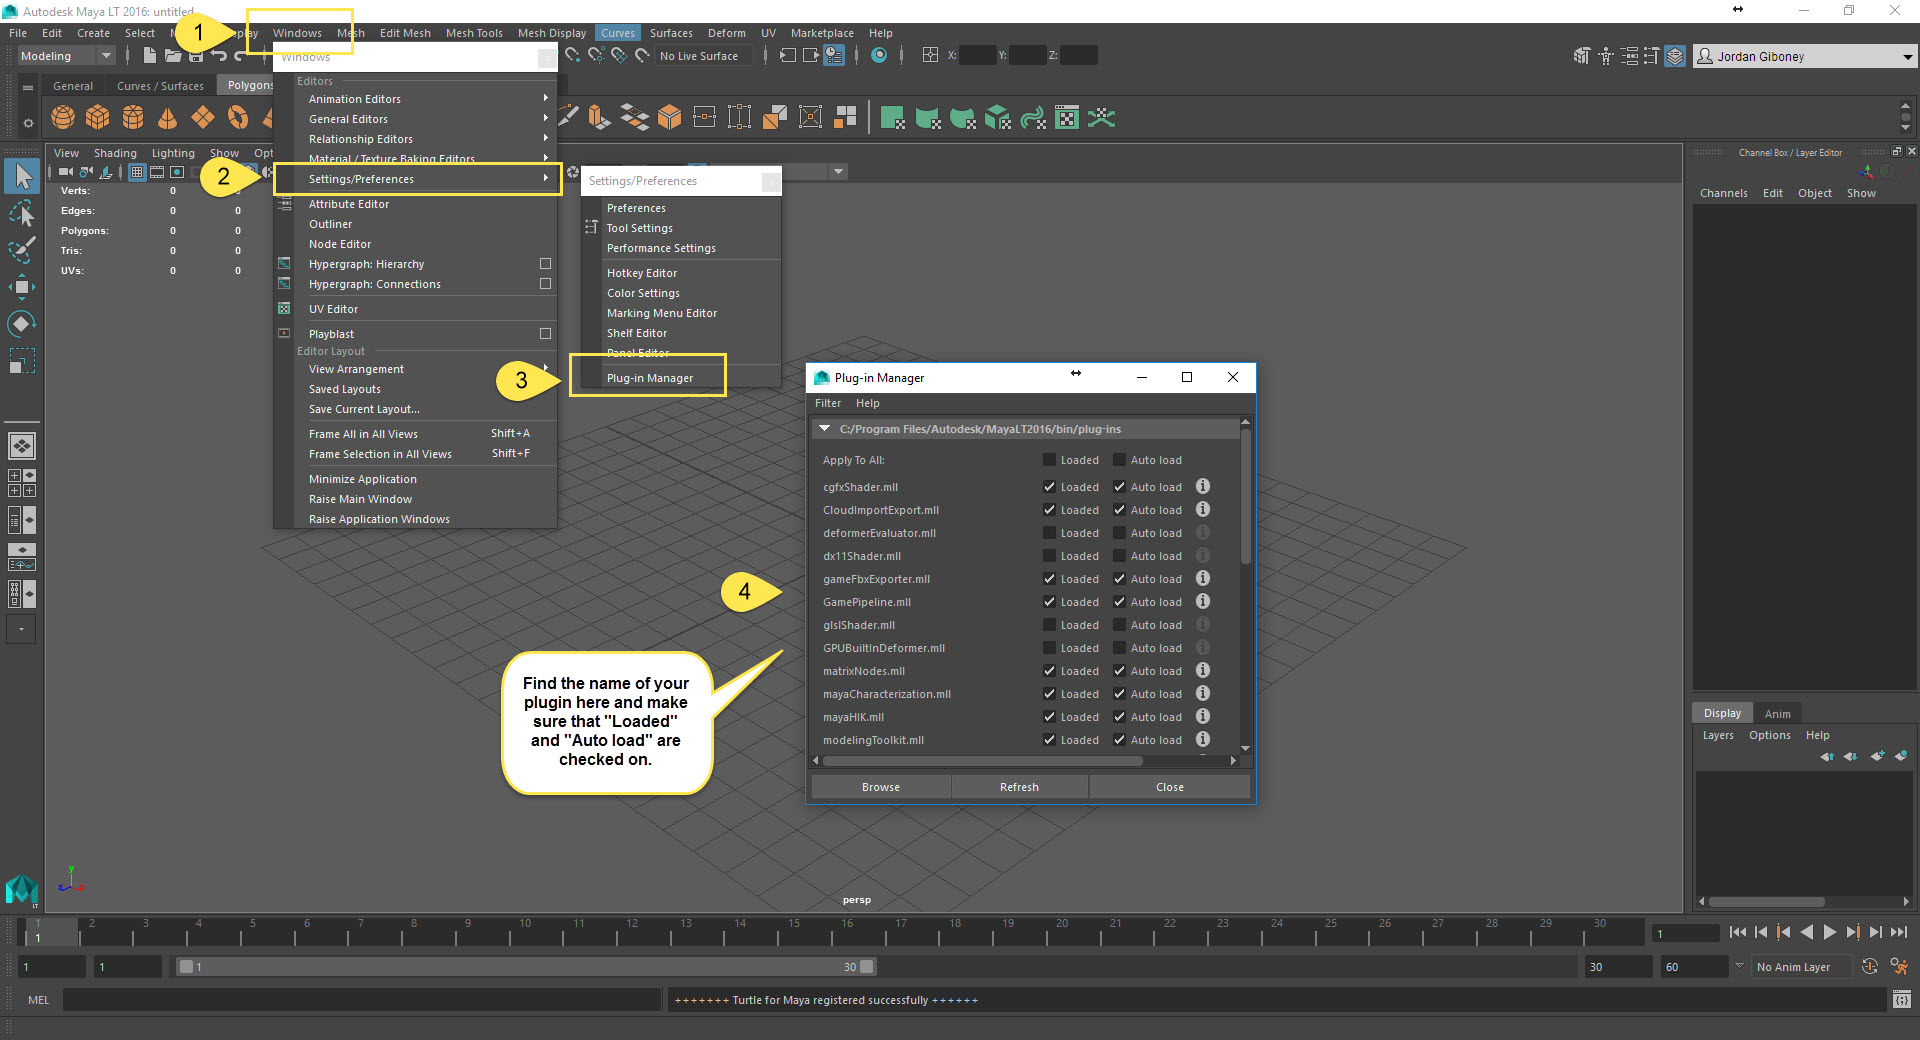Activate the Select tool in the toolbox

22,176
